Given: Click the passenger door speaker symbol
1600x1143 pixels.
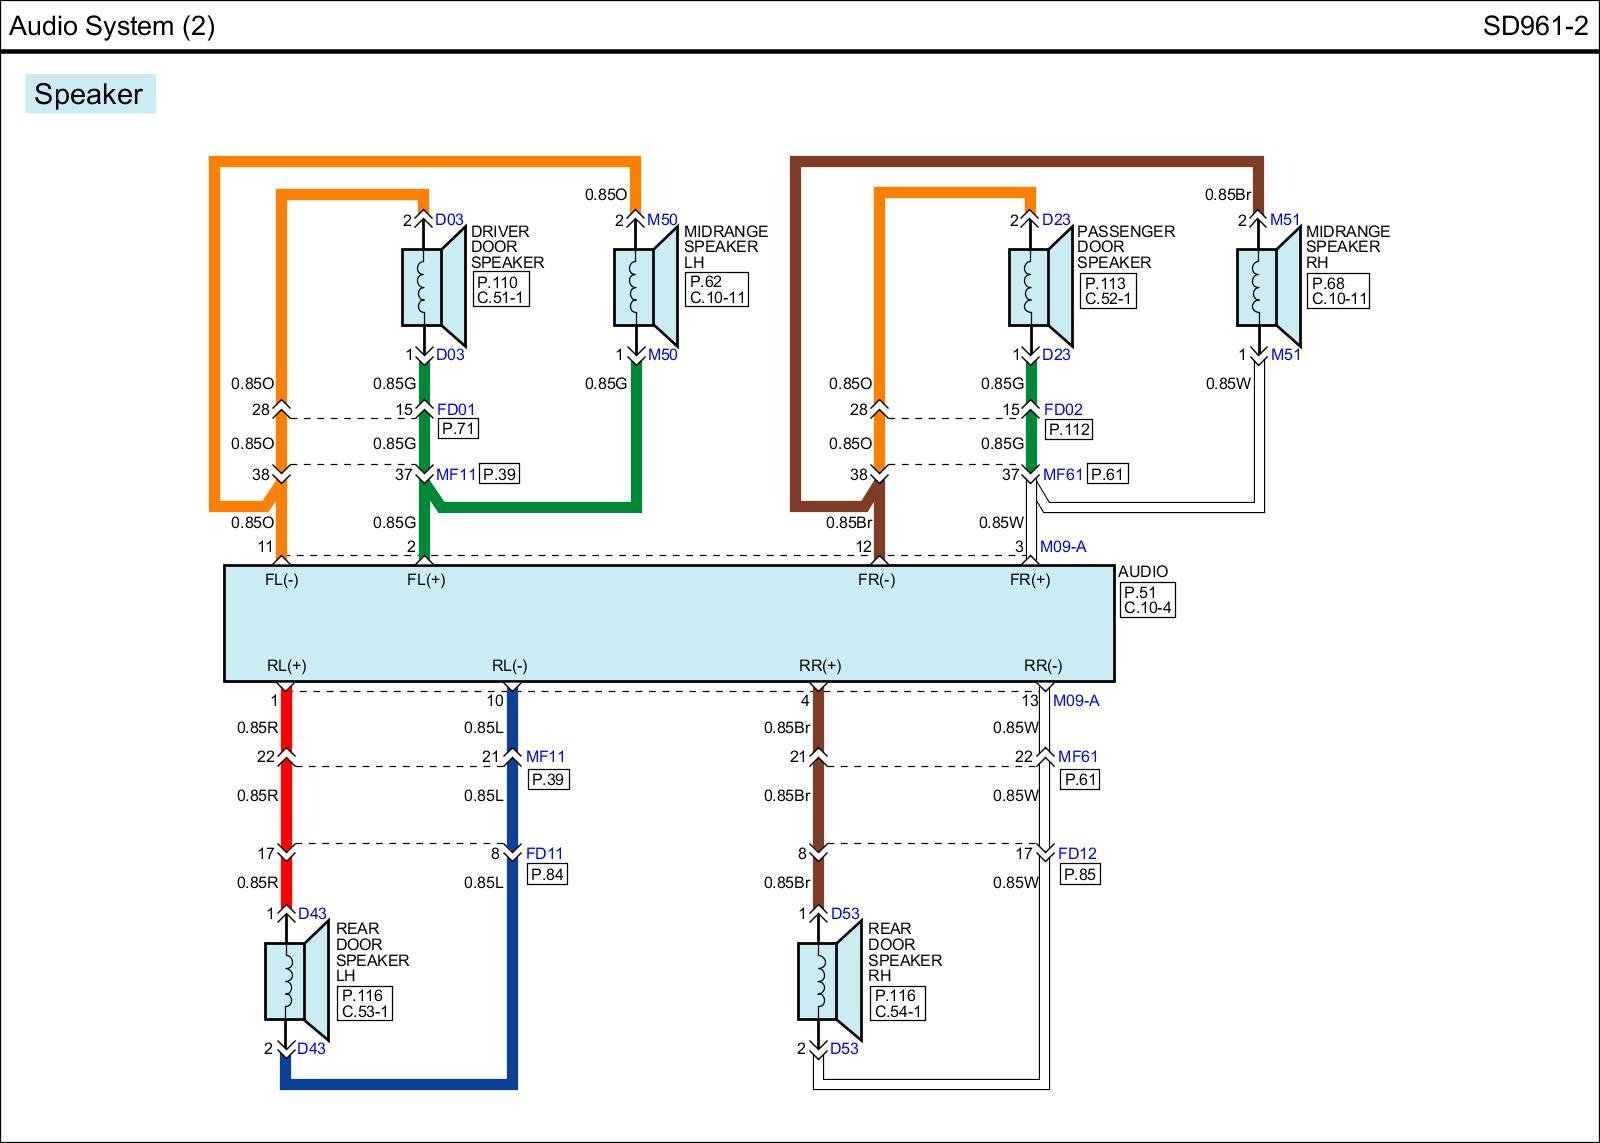Looking at the screenshot, I should 1040,287.
